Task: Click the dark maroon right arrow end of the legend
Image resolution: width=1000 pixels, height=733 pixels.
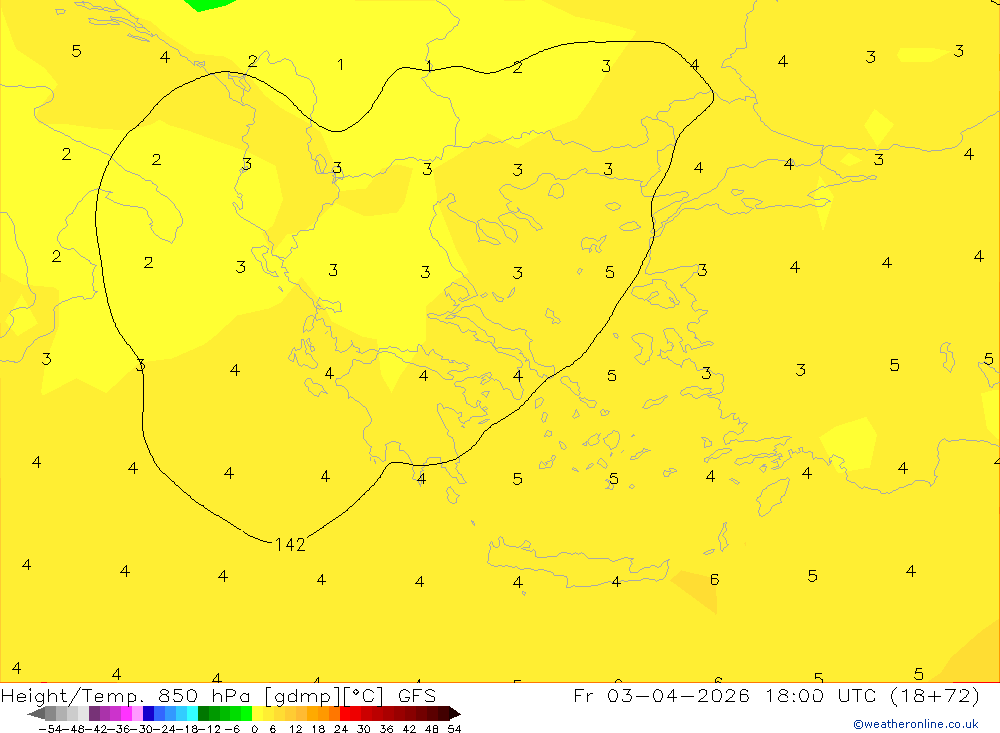Action: [x=454, y=714]
